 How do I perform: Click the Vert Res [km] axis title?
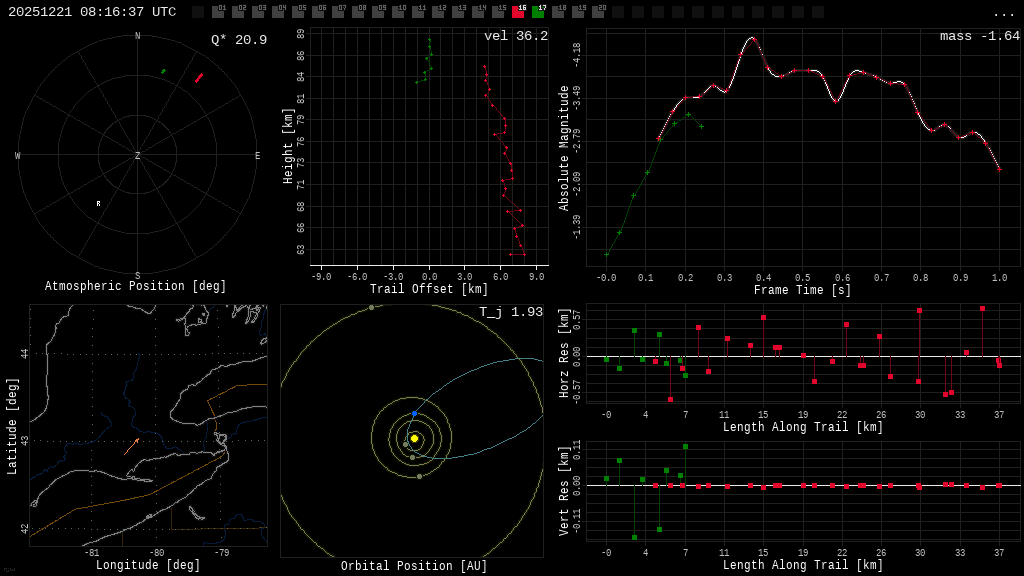(x=564, y=491)
